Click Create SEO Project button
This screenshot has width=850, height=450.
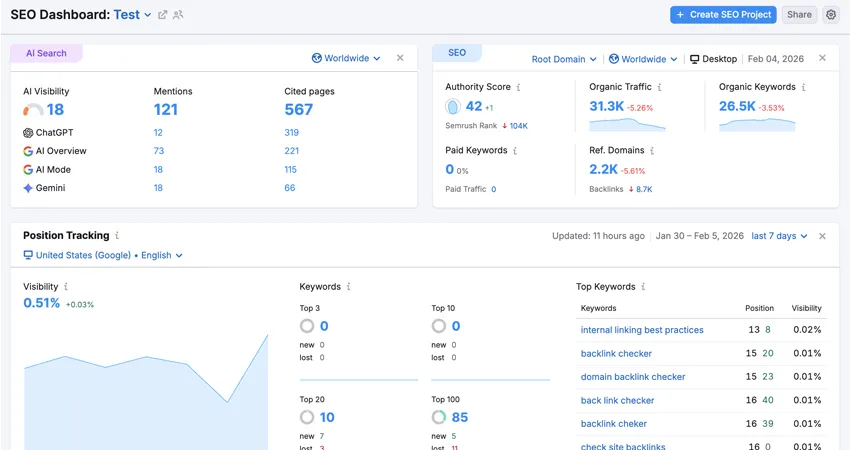[723, 15]
